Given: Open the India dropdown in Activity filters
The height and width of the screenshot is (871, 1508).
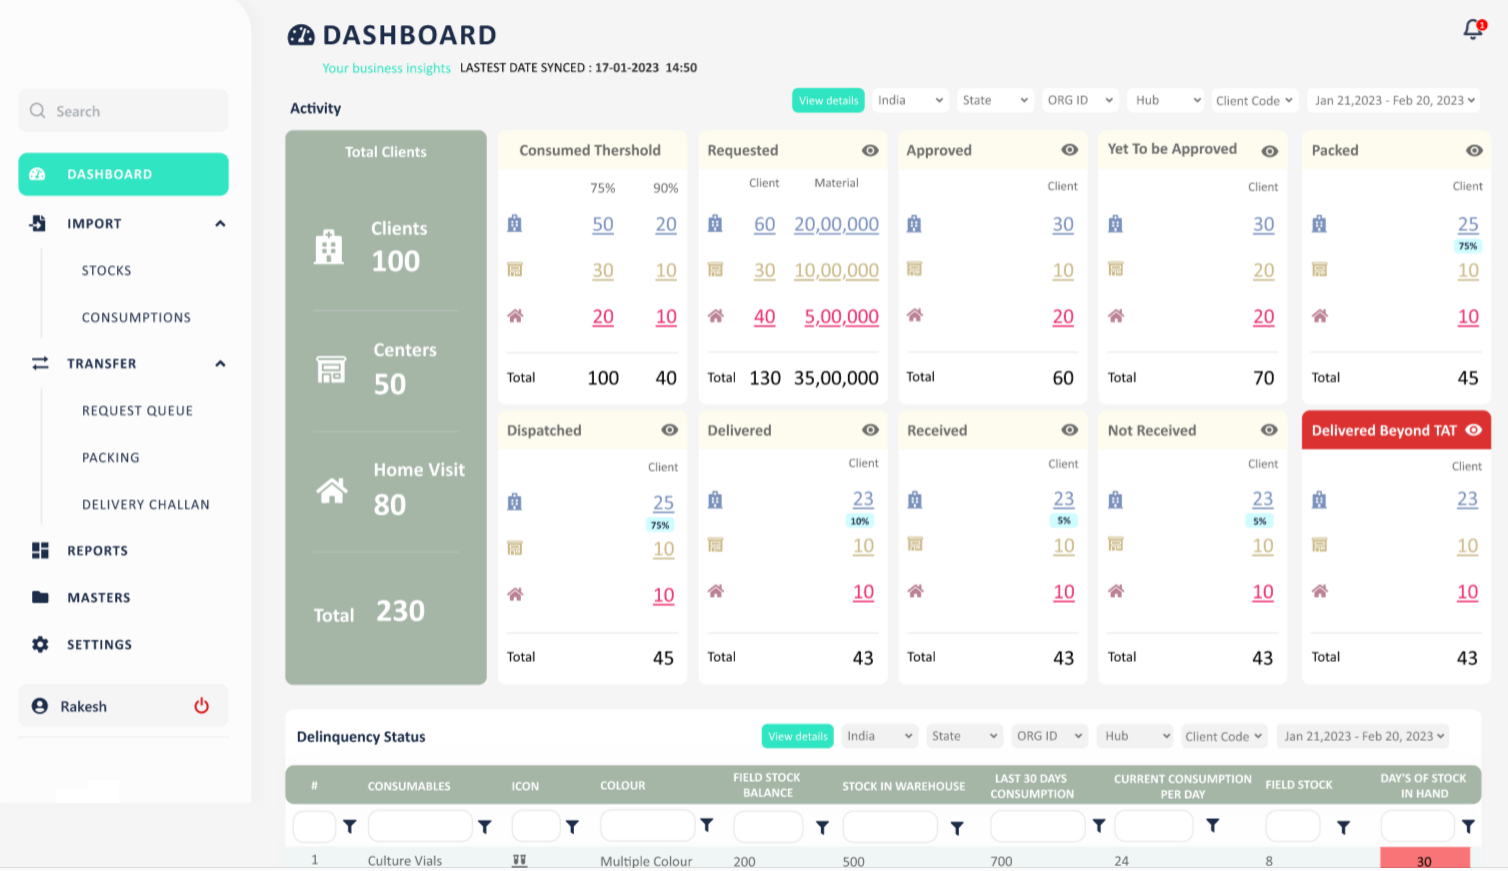Looking at the screenshot, I should pos(910,100).
